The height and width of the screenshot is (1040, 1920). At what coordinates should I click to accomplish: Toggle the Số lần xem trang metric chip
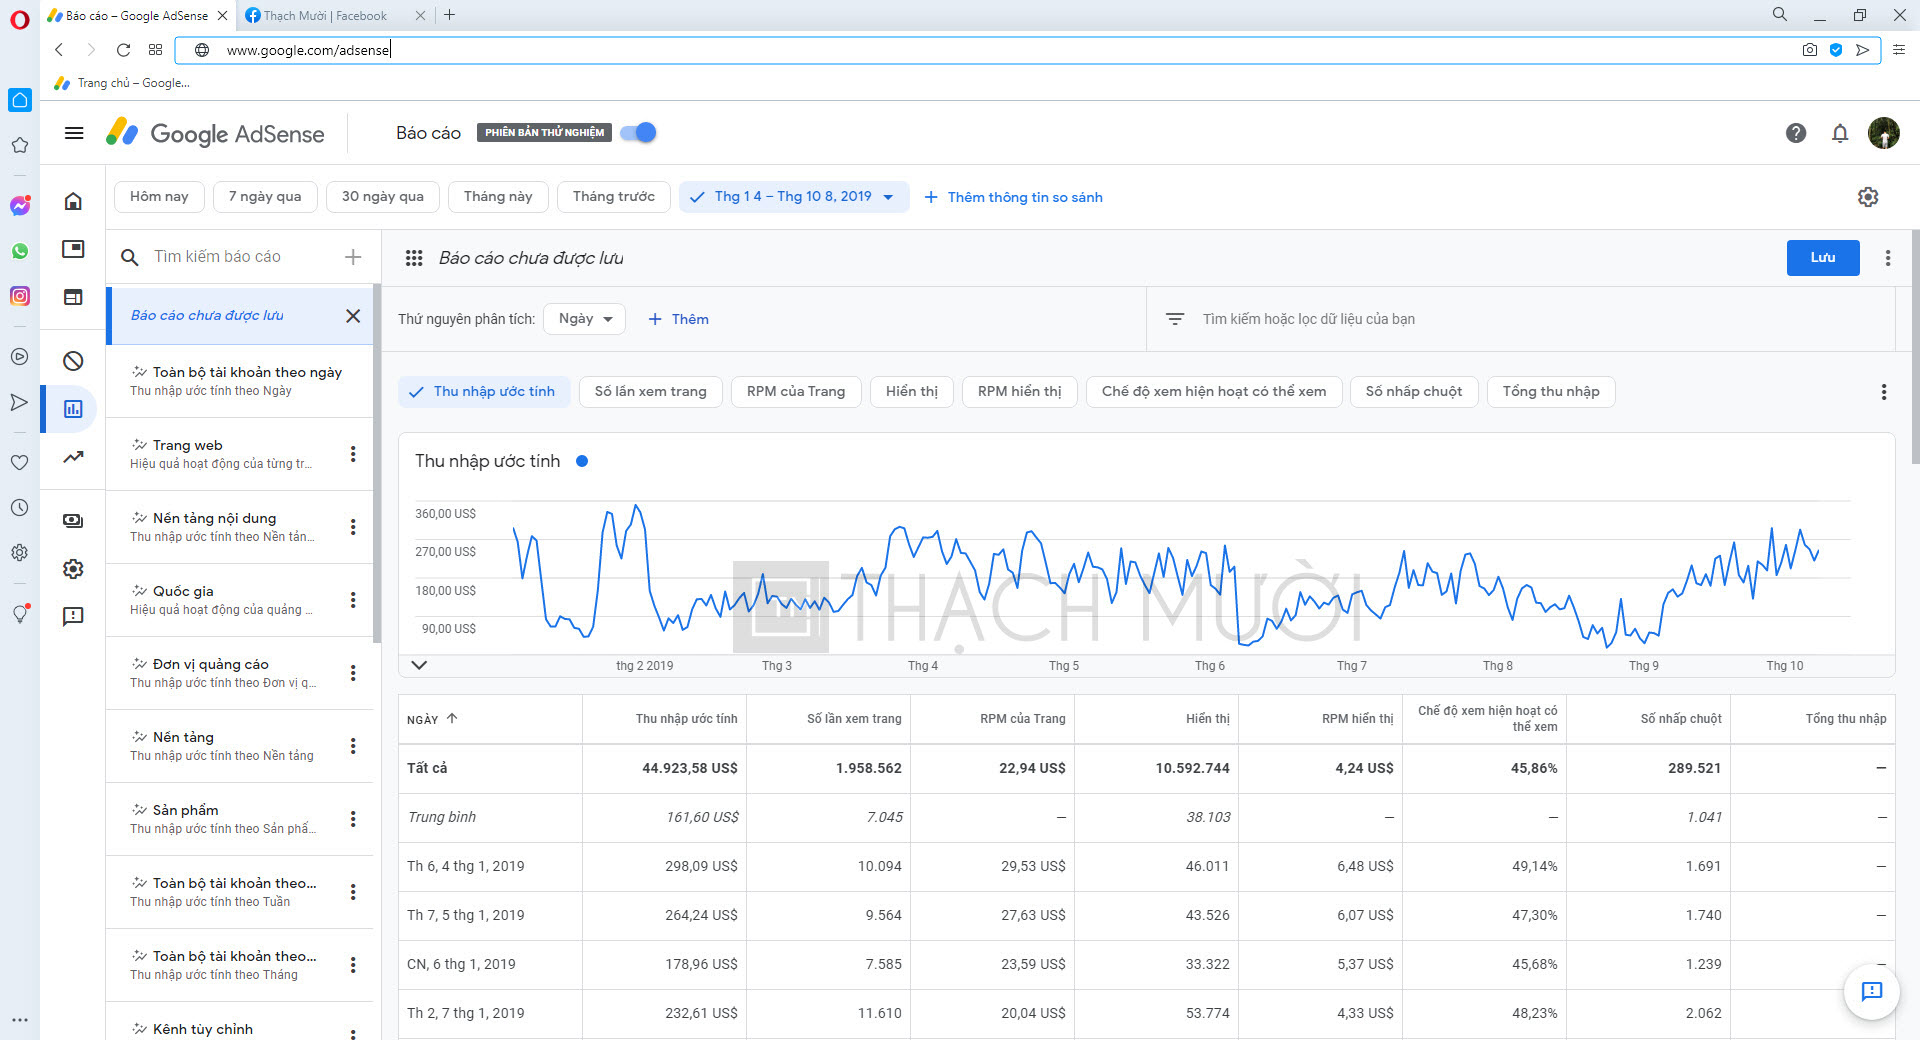pos(651,392)
